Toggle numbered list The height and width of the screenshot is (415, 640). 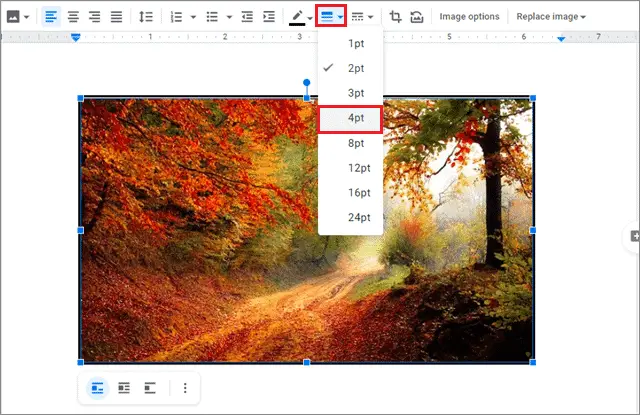176,17
